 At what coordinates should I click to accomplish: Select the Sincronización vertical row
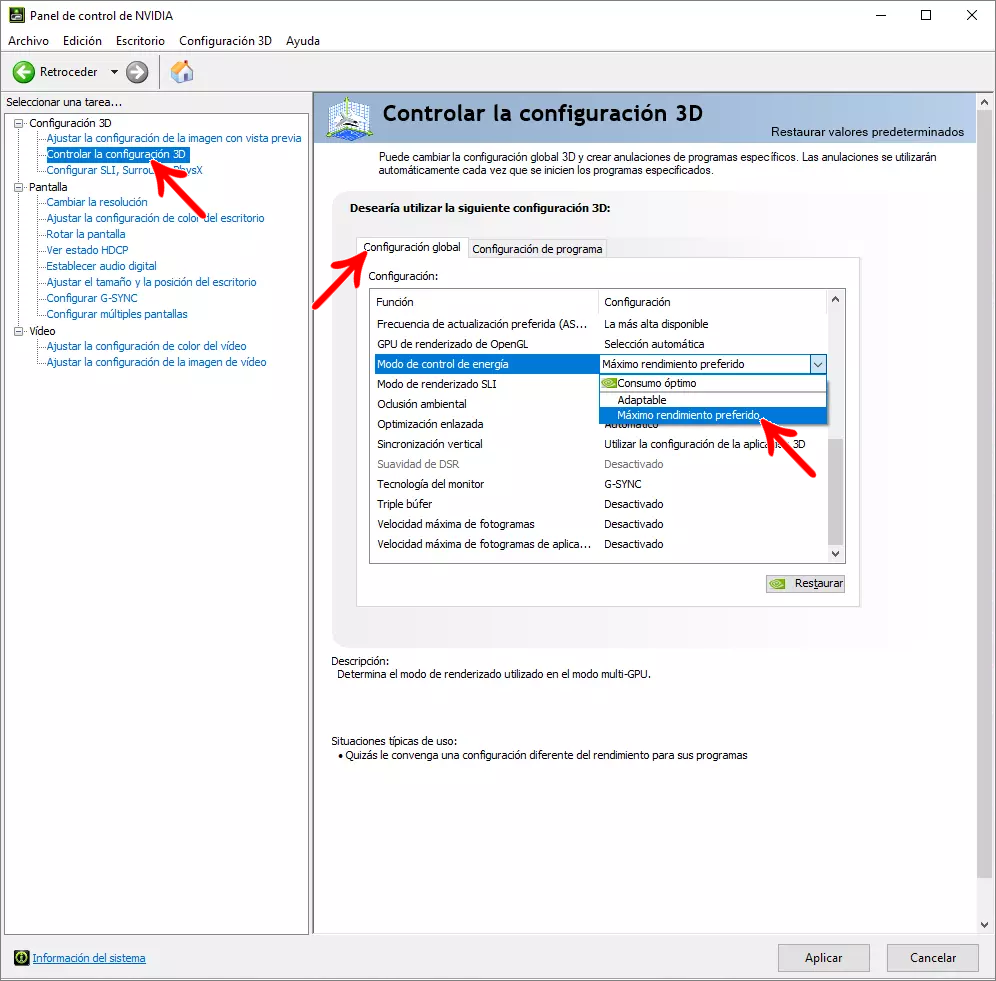[601, 444]
